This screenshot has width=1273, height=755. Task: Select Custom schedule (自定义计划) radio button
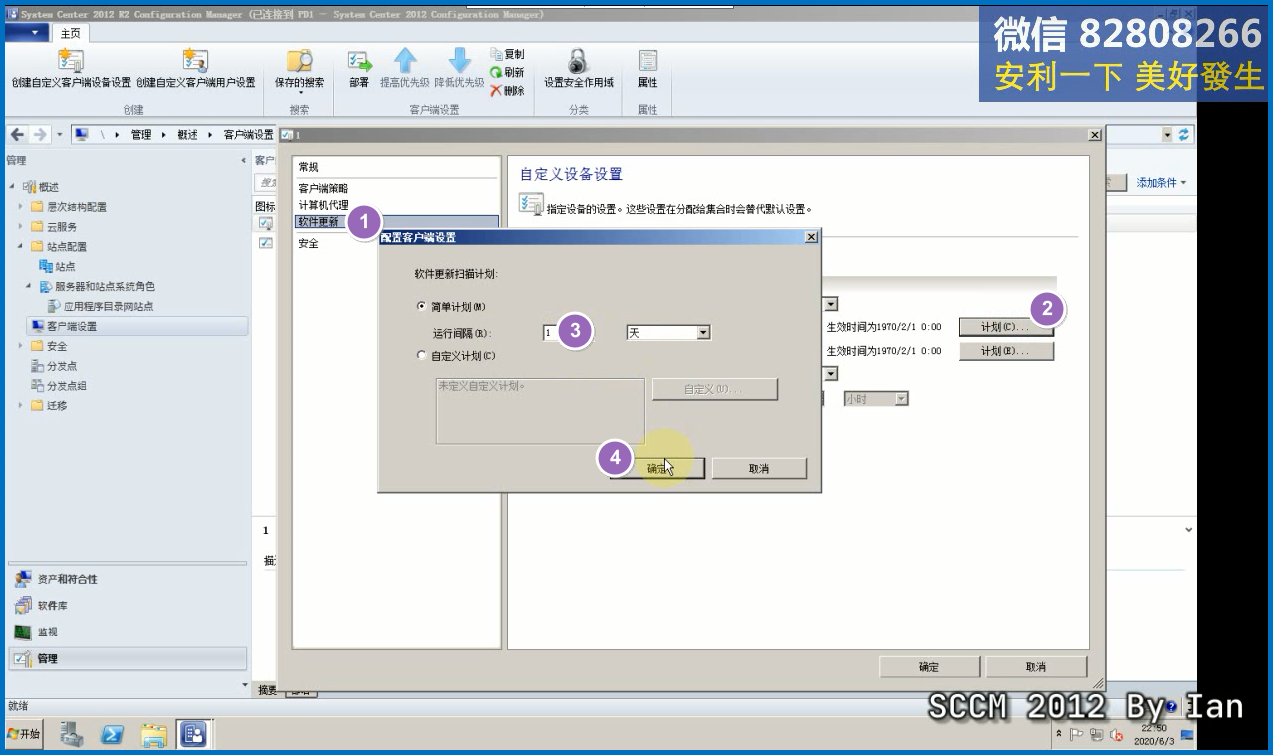click(x=421, y=355)
